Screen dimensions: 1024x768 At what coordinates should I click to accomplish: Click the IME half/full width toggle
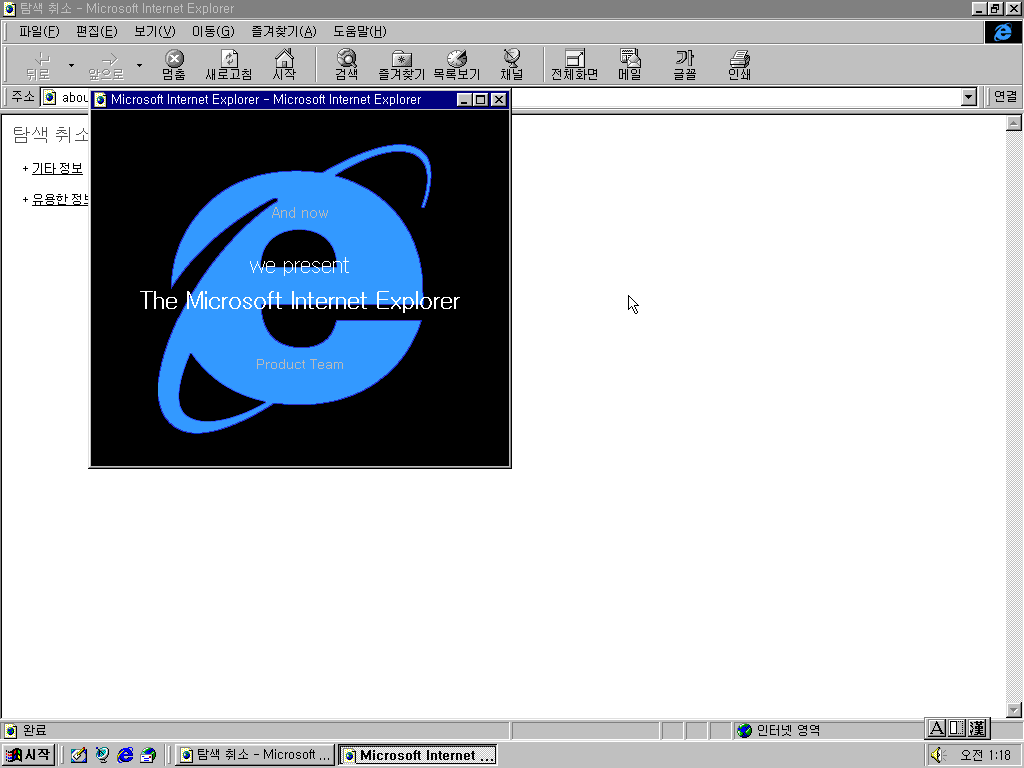click(x=957, y=728)
